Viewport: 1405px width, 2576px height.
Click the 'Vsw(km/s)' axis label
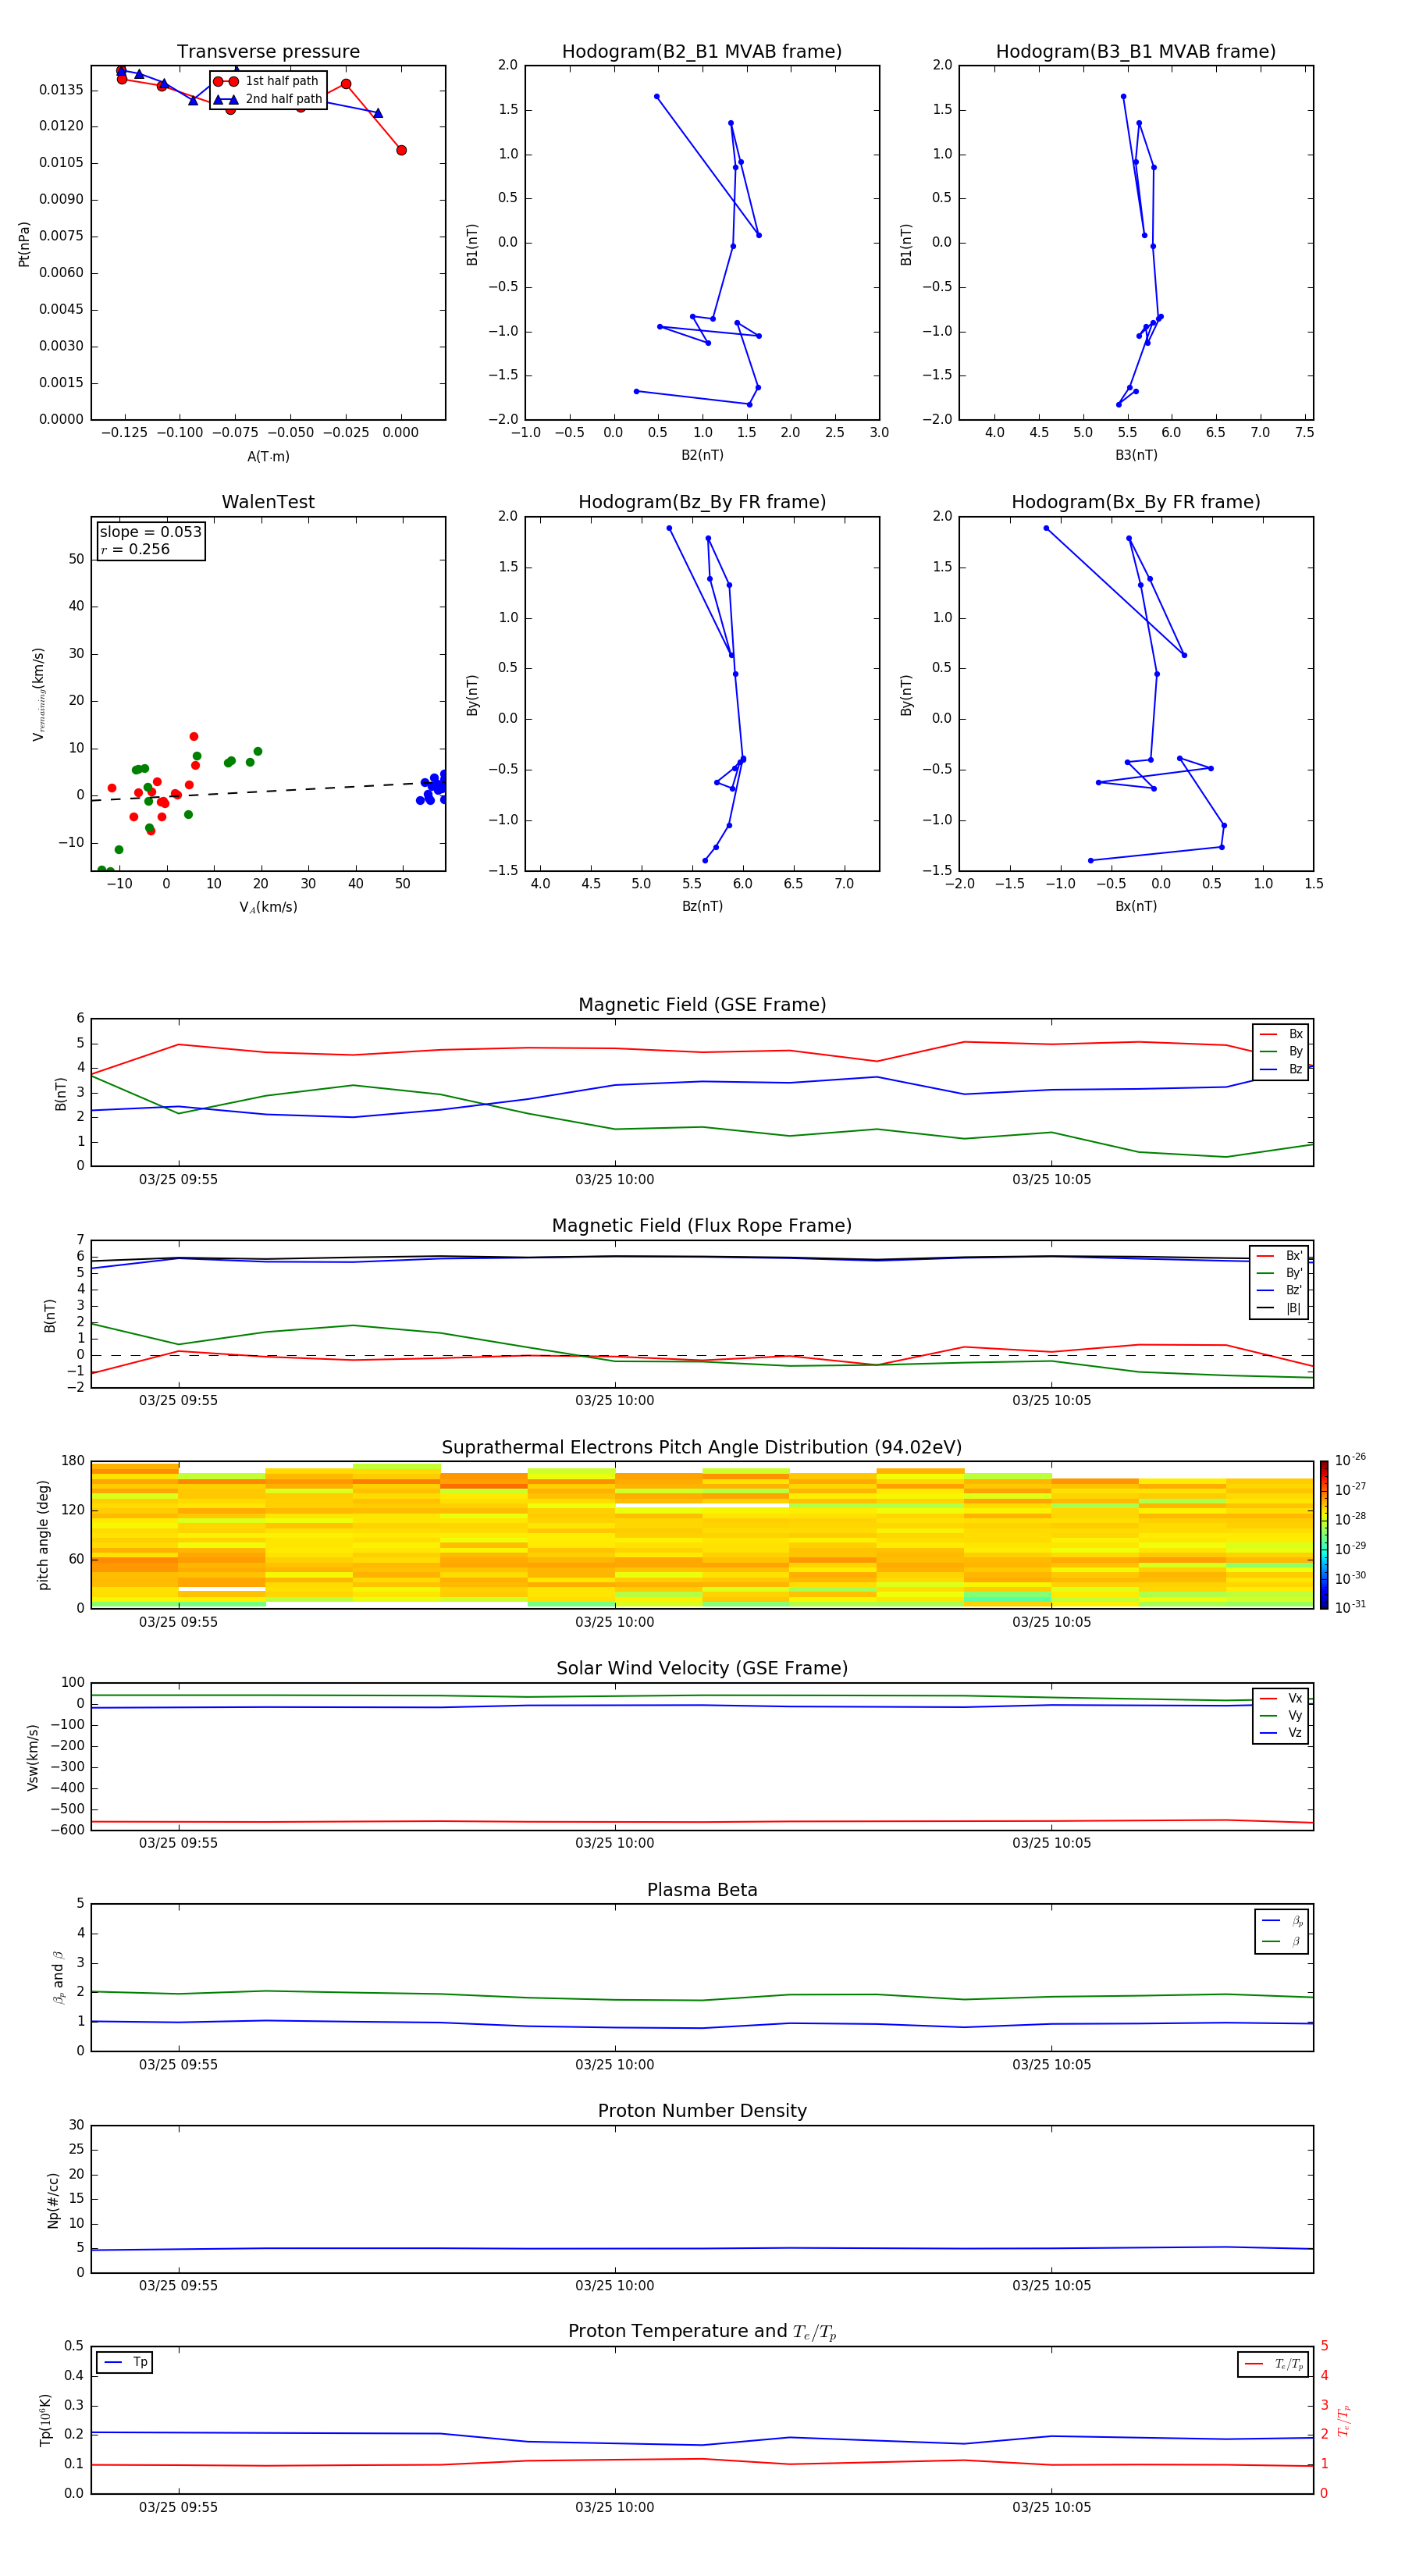tap(33, 1757)
